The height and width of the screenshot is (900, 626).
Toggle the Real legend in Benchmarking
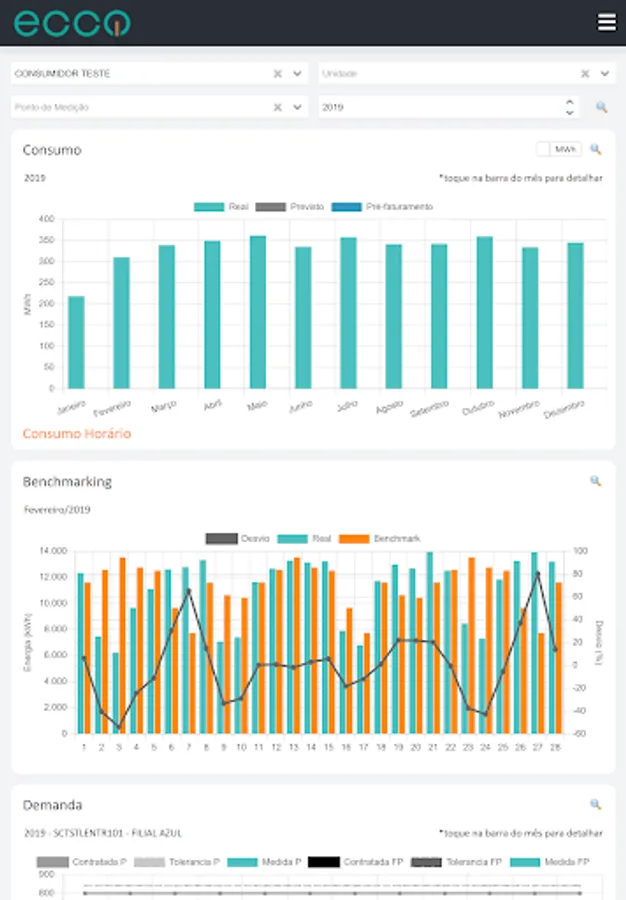point(304,538)
